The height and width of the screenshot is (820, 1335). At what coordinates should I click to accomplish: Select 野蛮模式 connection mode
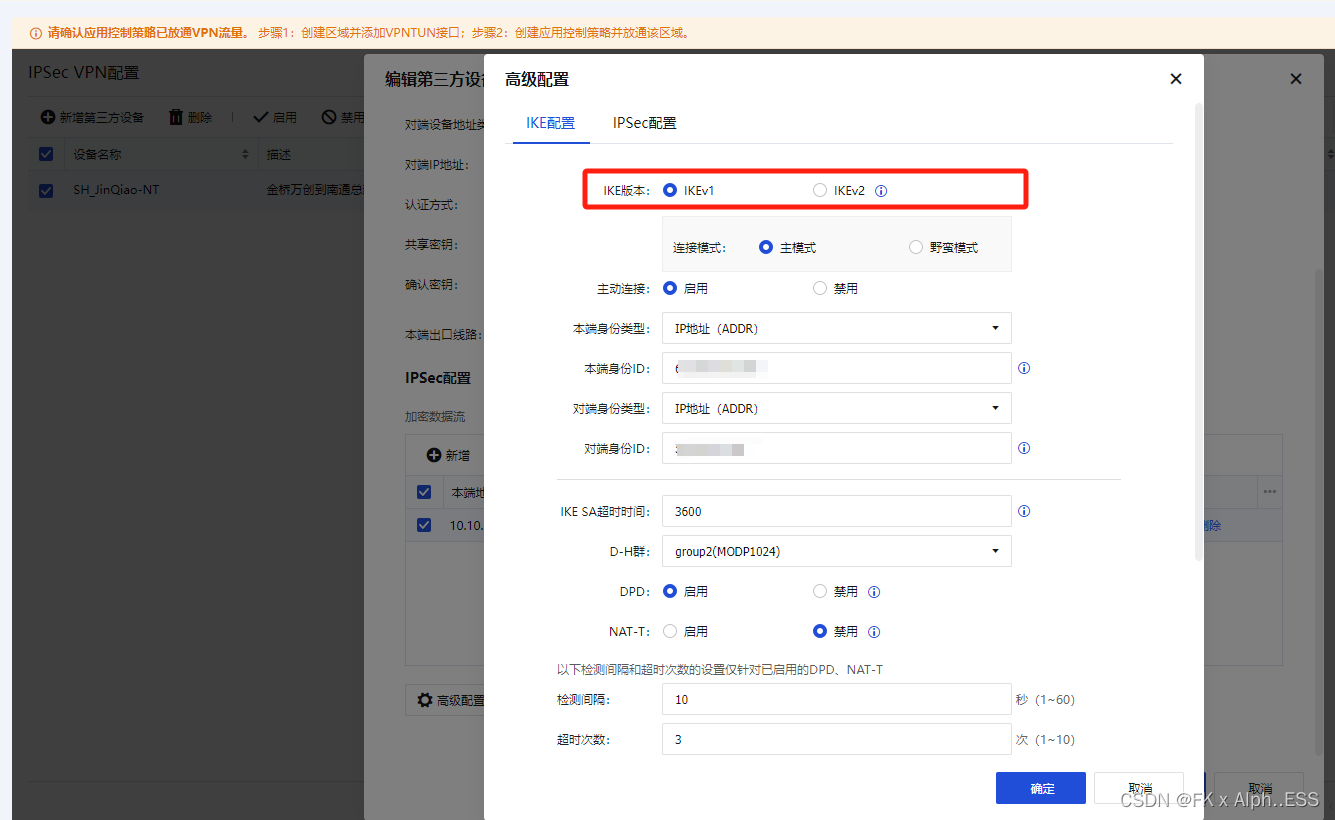916,247
